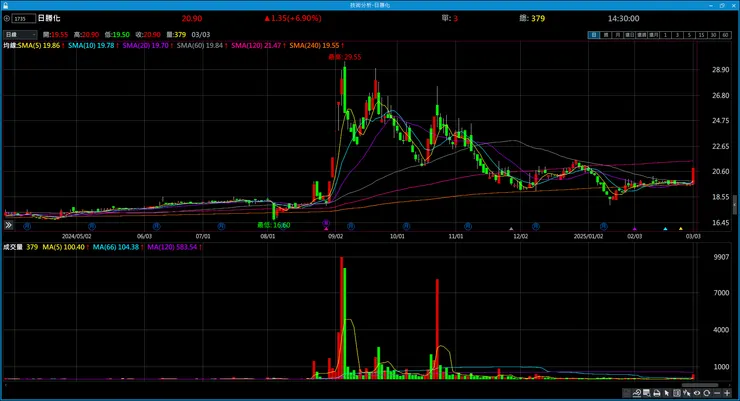Screen dimensions: 740x401
Task: Click the price change ▲1.35(+6.90%) text
Action: [x=293, y=18]
